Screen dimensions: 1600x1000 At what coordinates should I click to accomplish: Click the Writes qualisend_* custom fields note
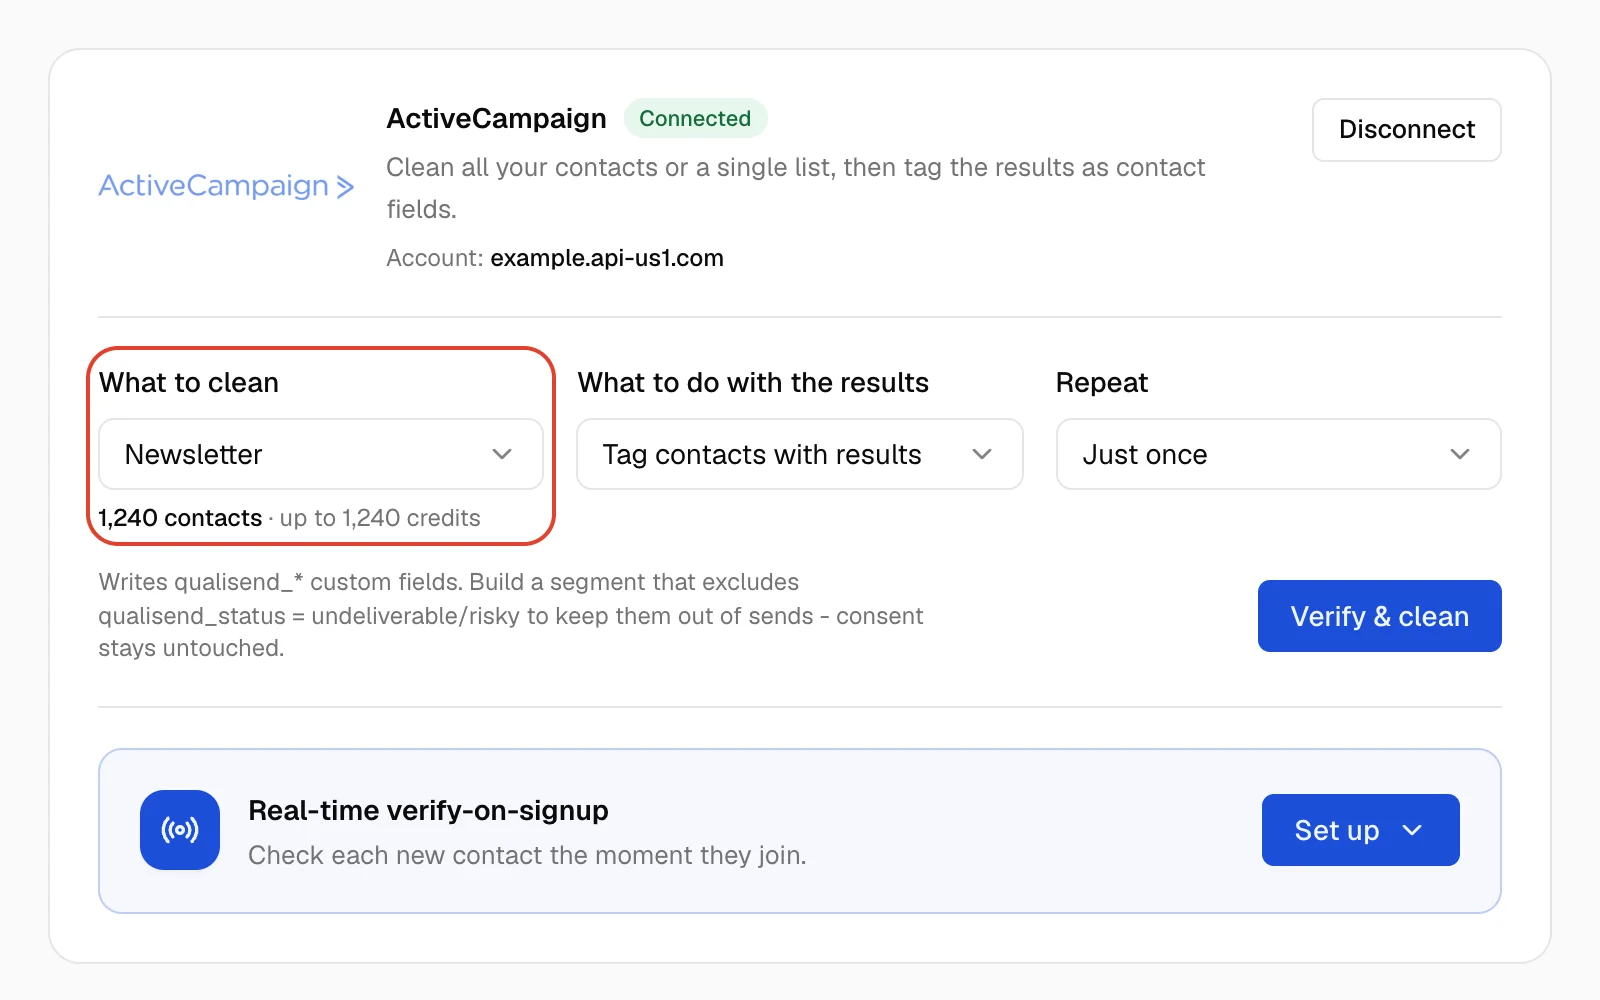(x=511, y=615)
